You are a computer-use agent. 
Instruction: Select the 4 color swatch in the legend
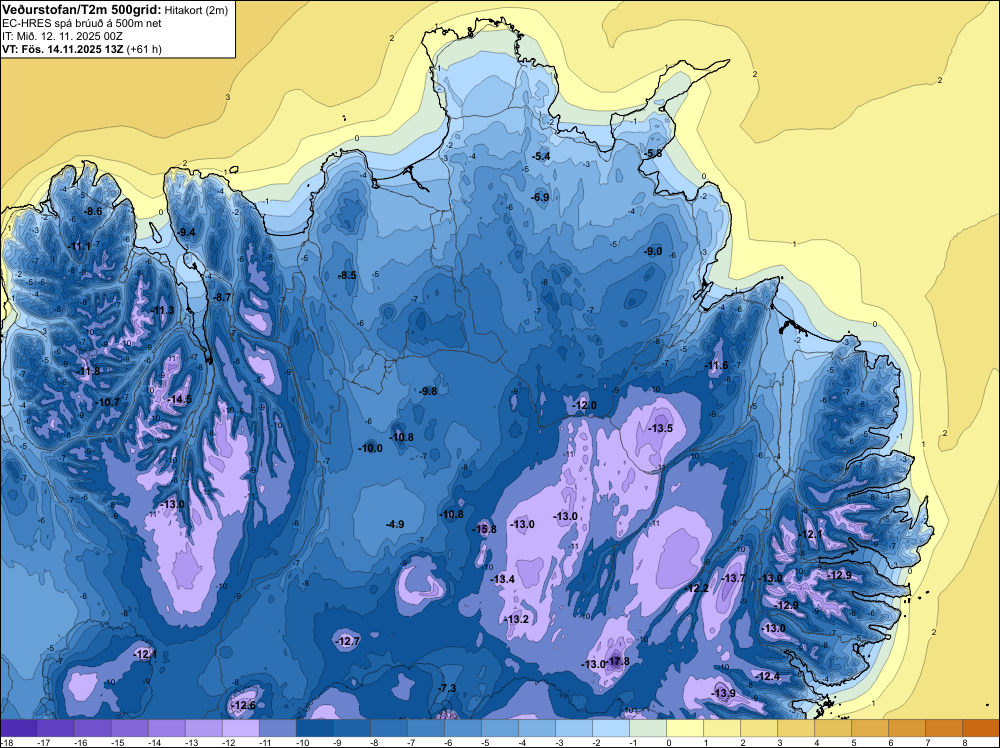tap(834, 728)
